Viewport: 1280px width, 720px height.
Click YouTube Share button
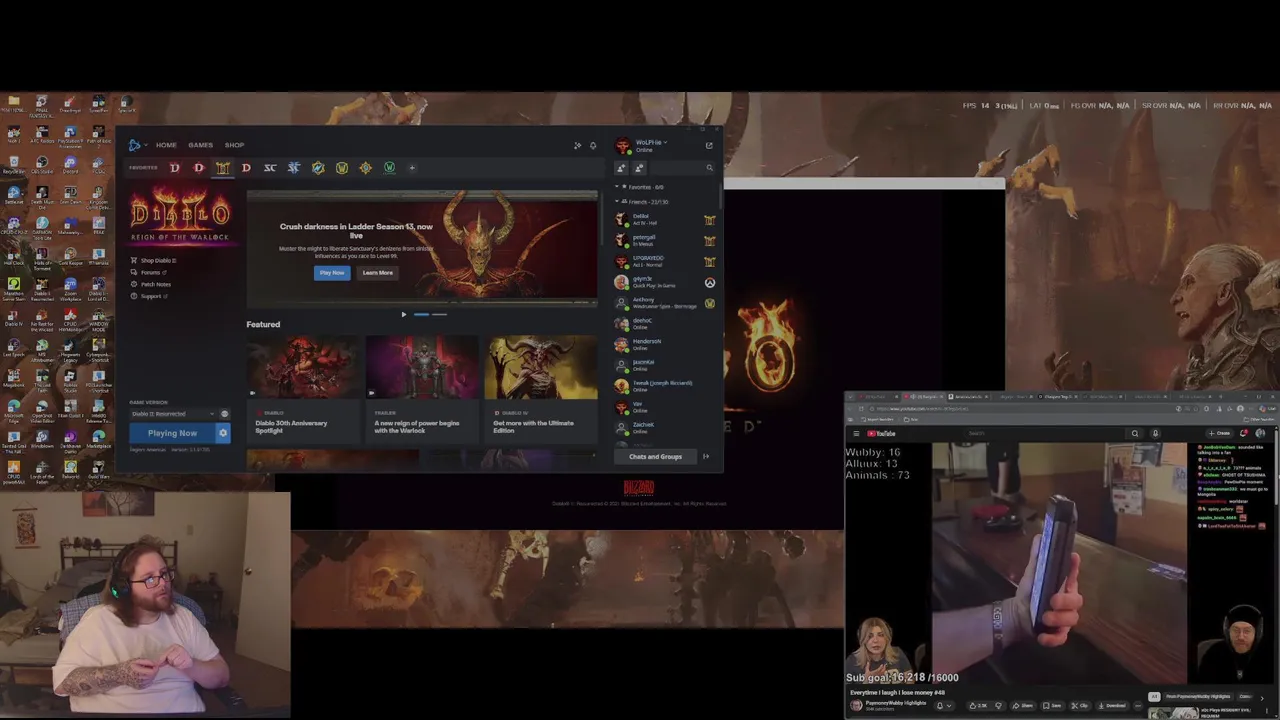(x=1023, y=706)
